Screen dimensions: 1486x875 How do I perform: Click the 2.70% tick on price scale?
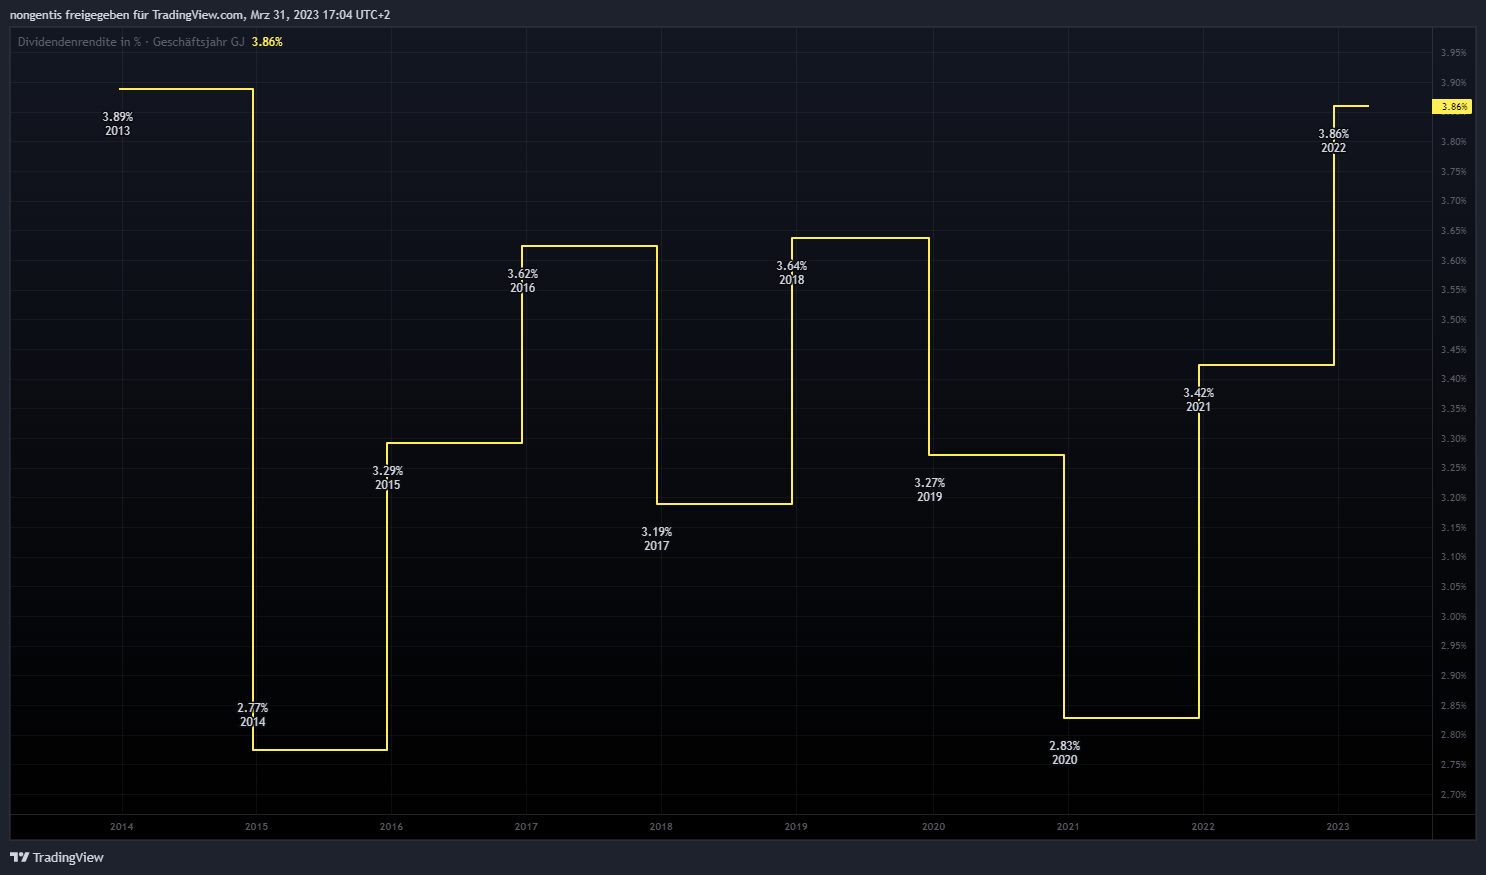pyautogui.click(x=1453, y=795)
